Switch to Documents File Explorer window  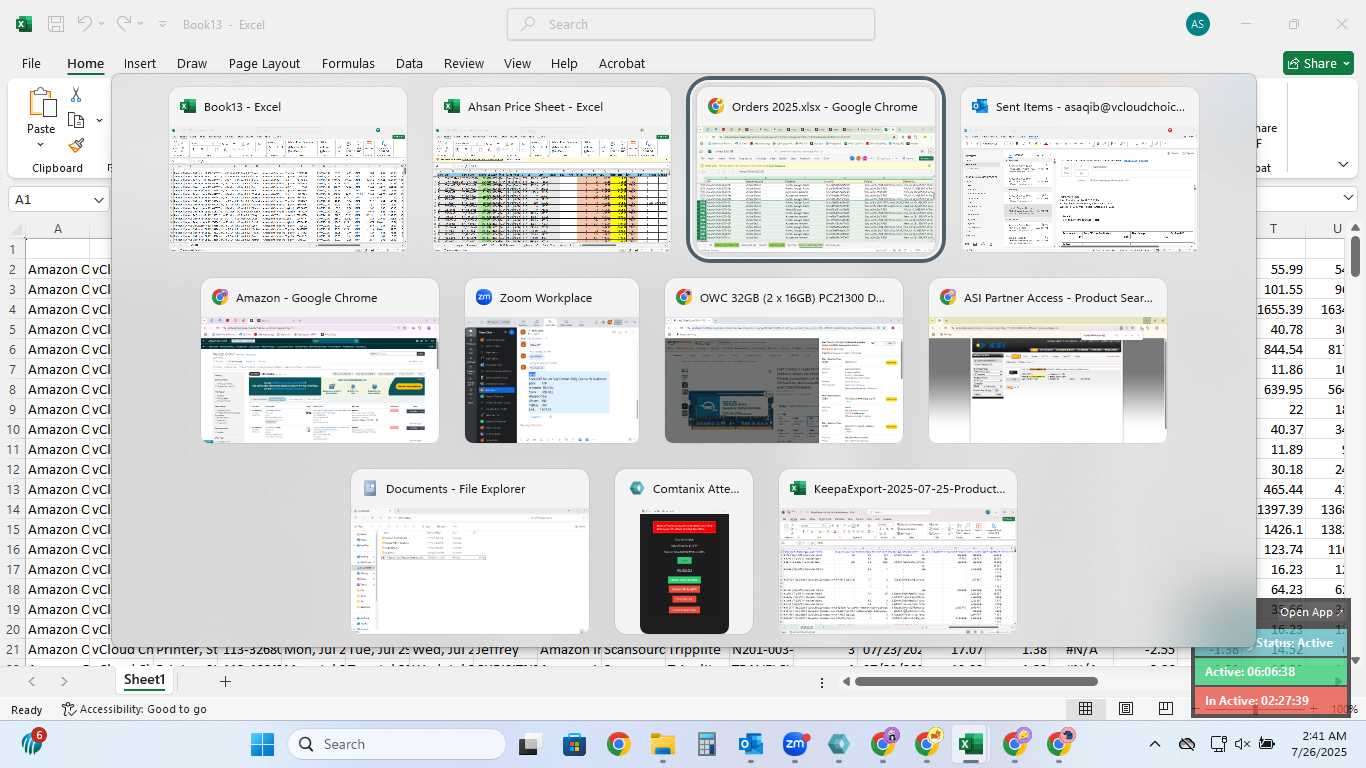470,552
